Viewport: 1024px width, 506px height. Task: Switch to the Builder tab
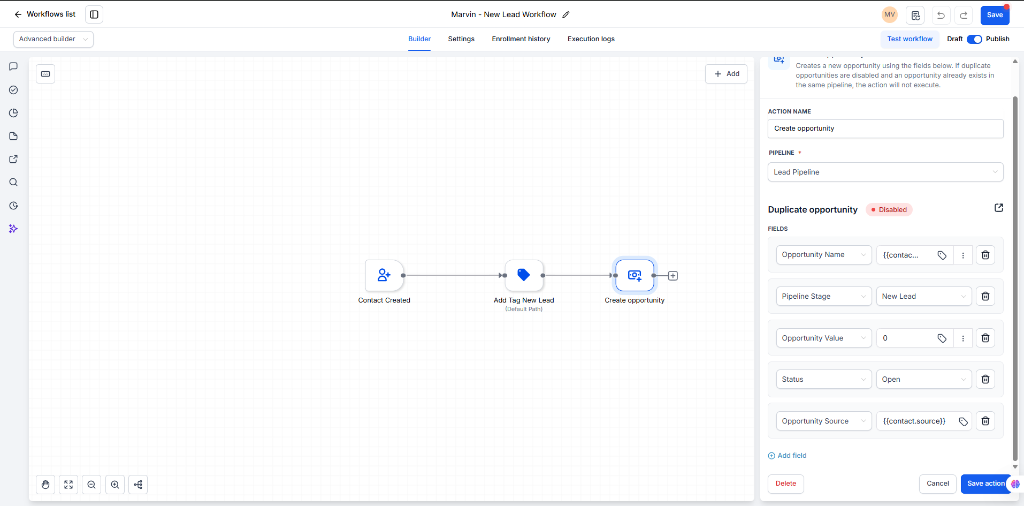click(419, 39)
